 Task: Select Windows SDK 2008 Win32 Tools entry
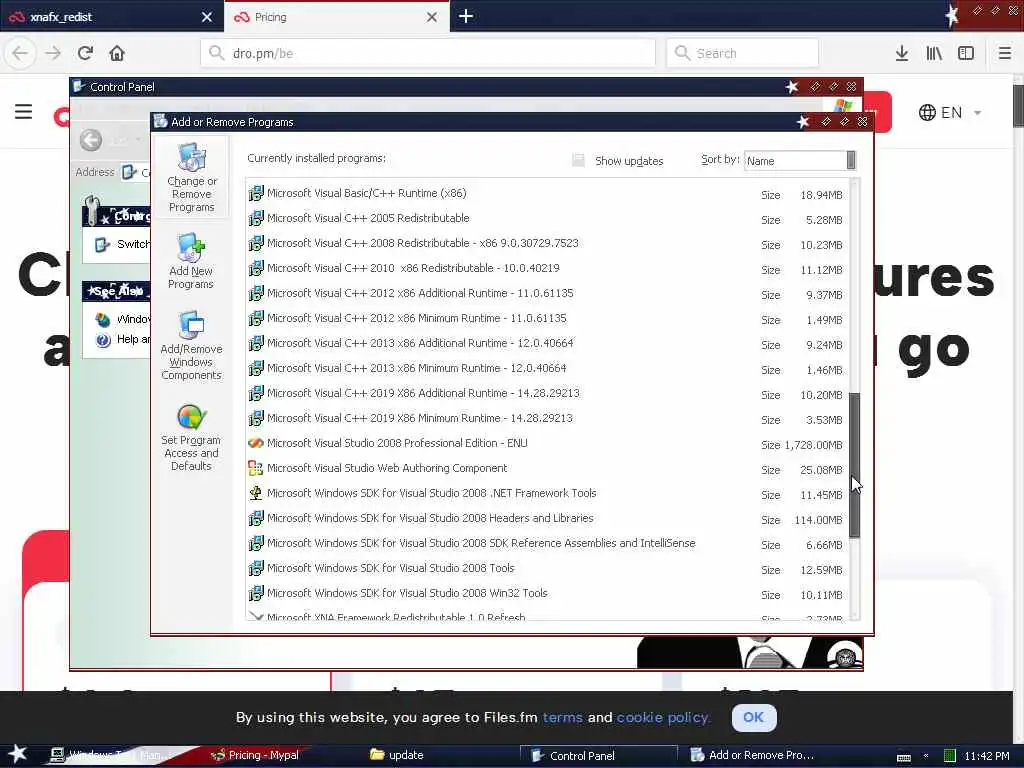coord(545,594)
